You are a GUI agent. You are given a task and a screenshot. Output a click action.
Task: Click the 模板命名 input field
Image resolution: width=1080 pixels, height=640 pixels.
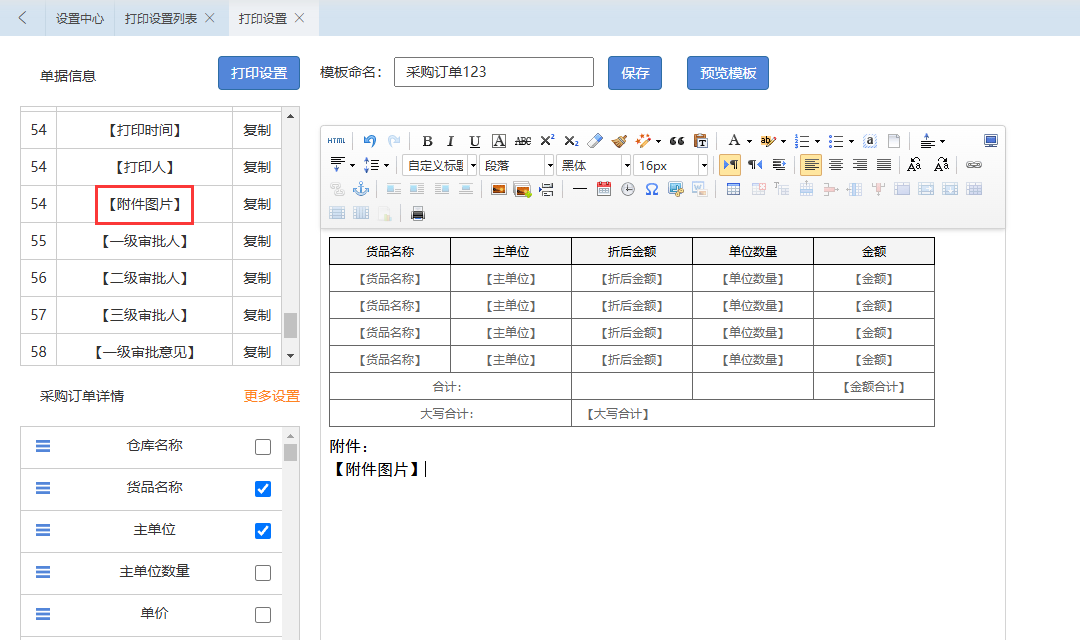(x=493, y=72)
